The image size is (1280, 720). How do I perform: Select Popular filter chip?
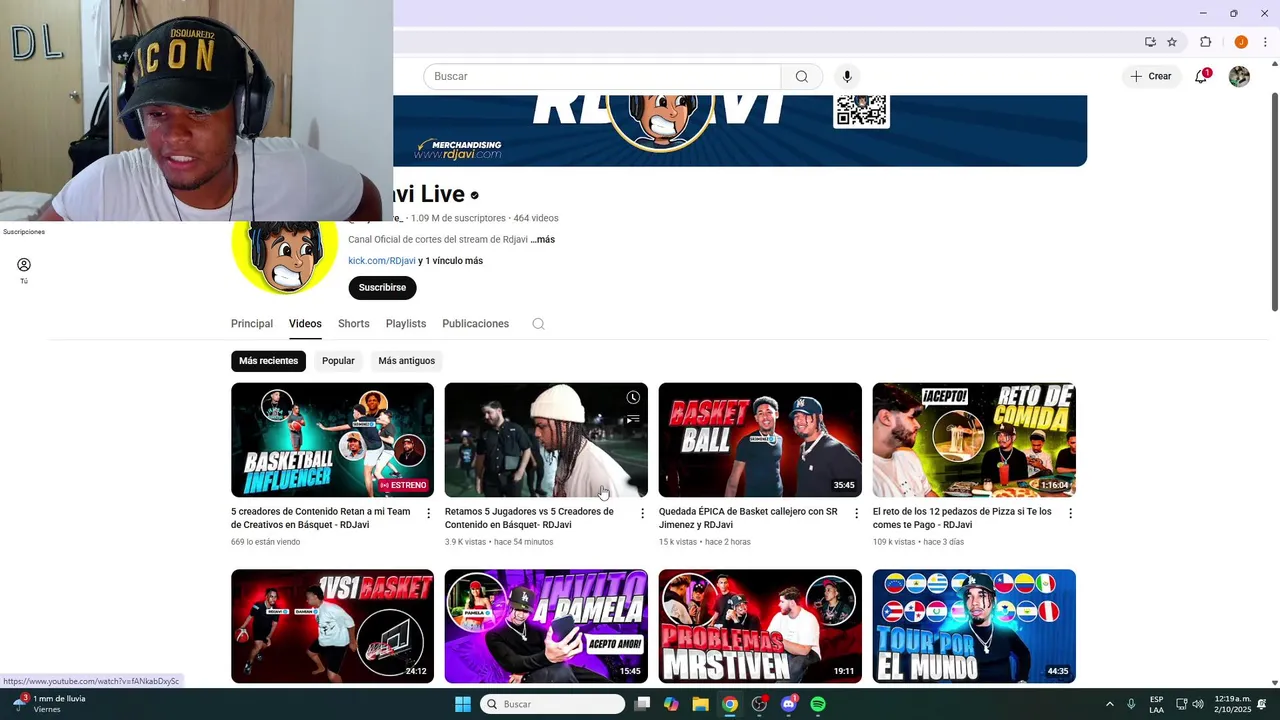pyautogui.click(x=338, y=361)
